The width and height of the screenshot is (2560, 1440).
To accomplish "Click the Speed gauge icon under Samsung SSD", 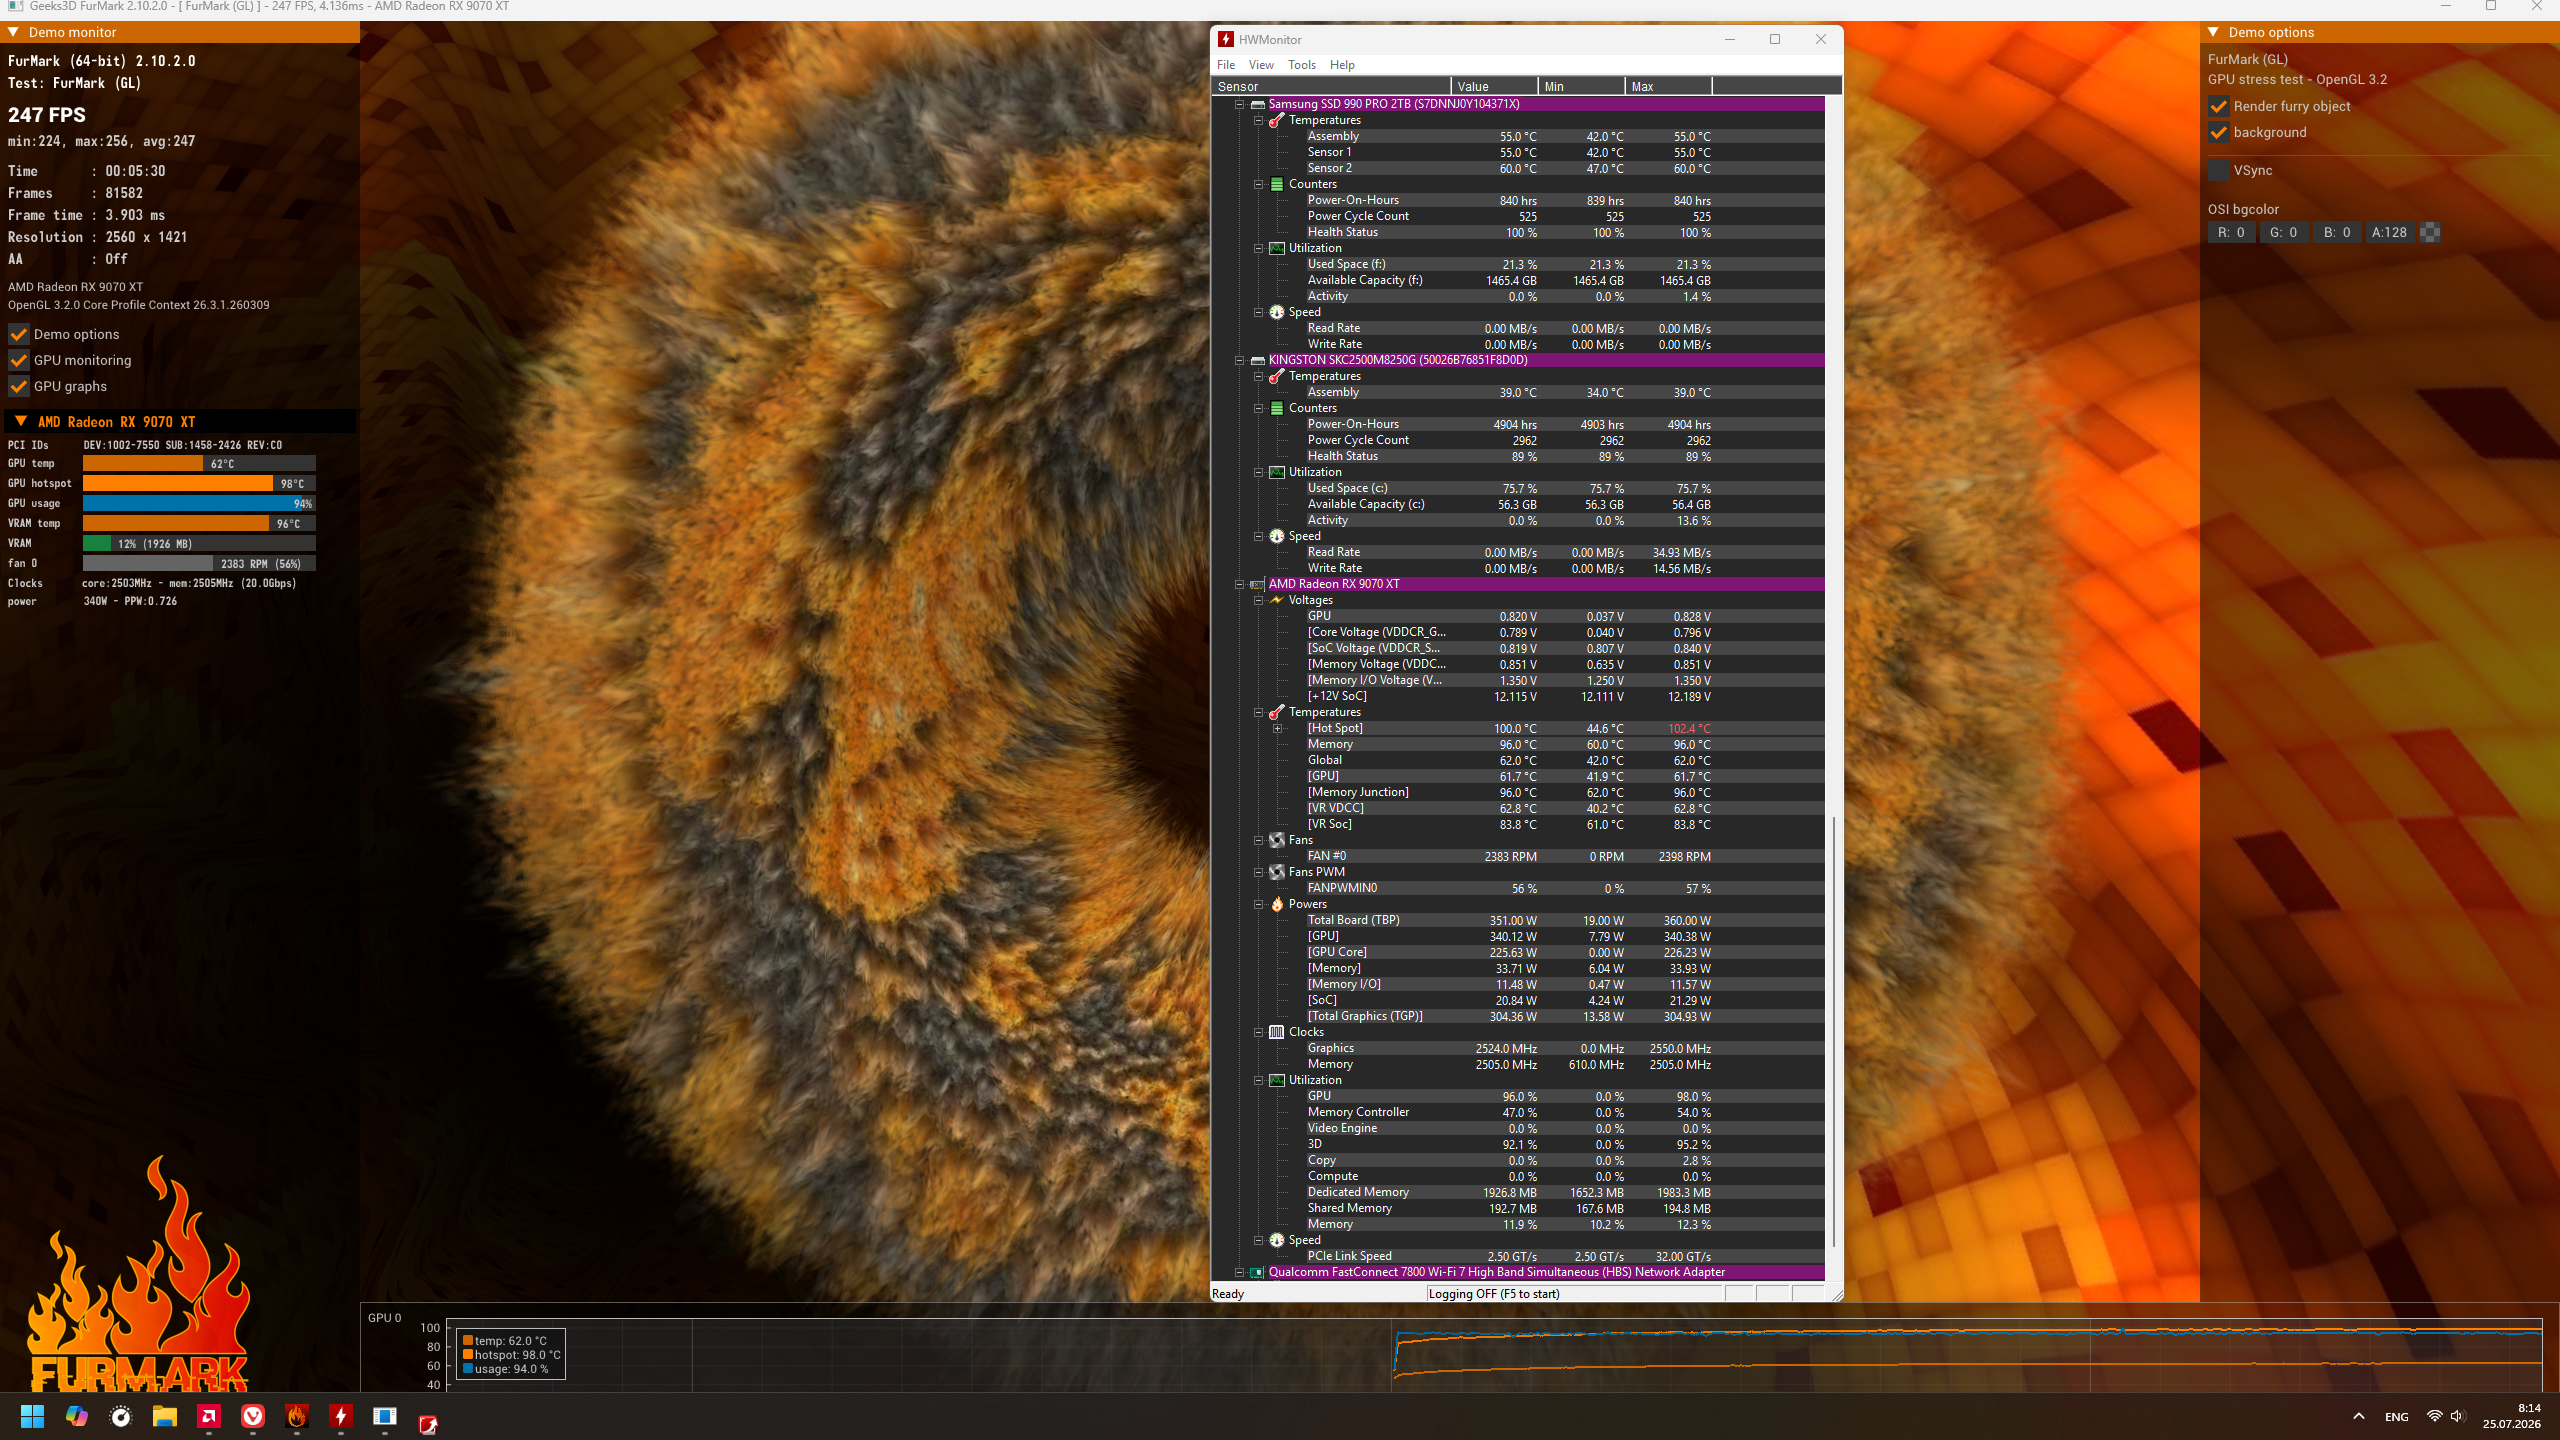I will [x=1277, y=312].
